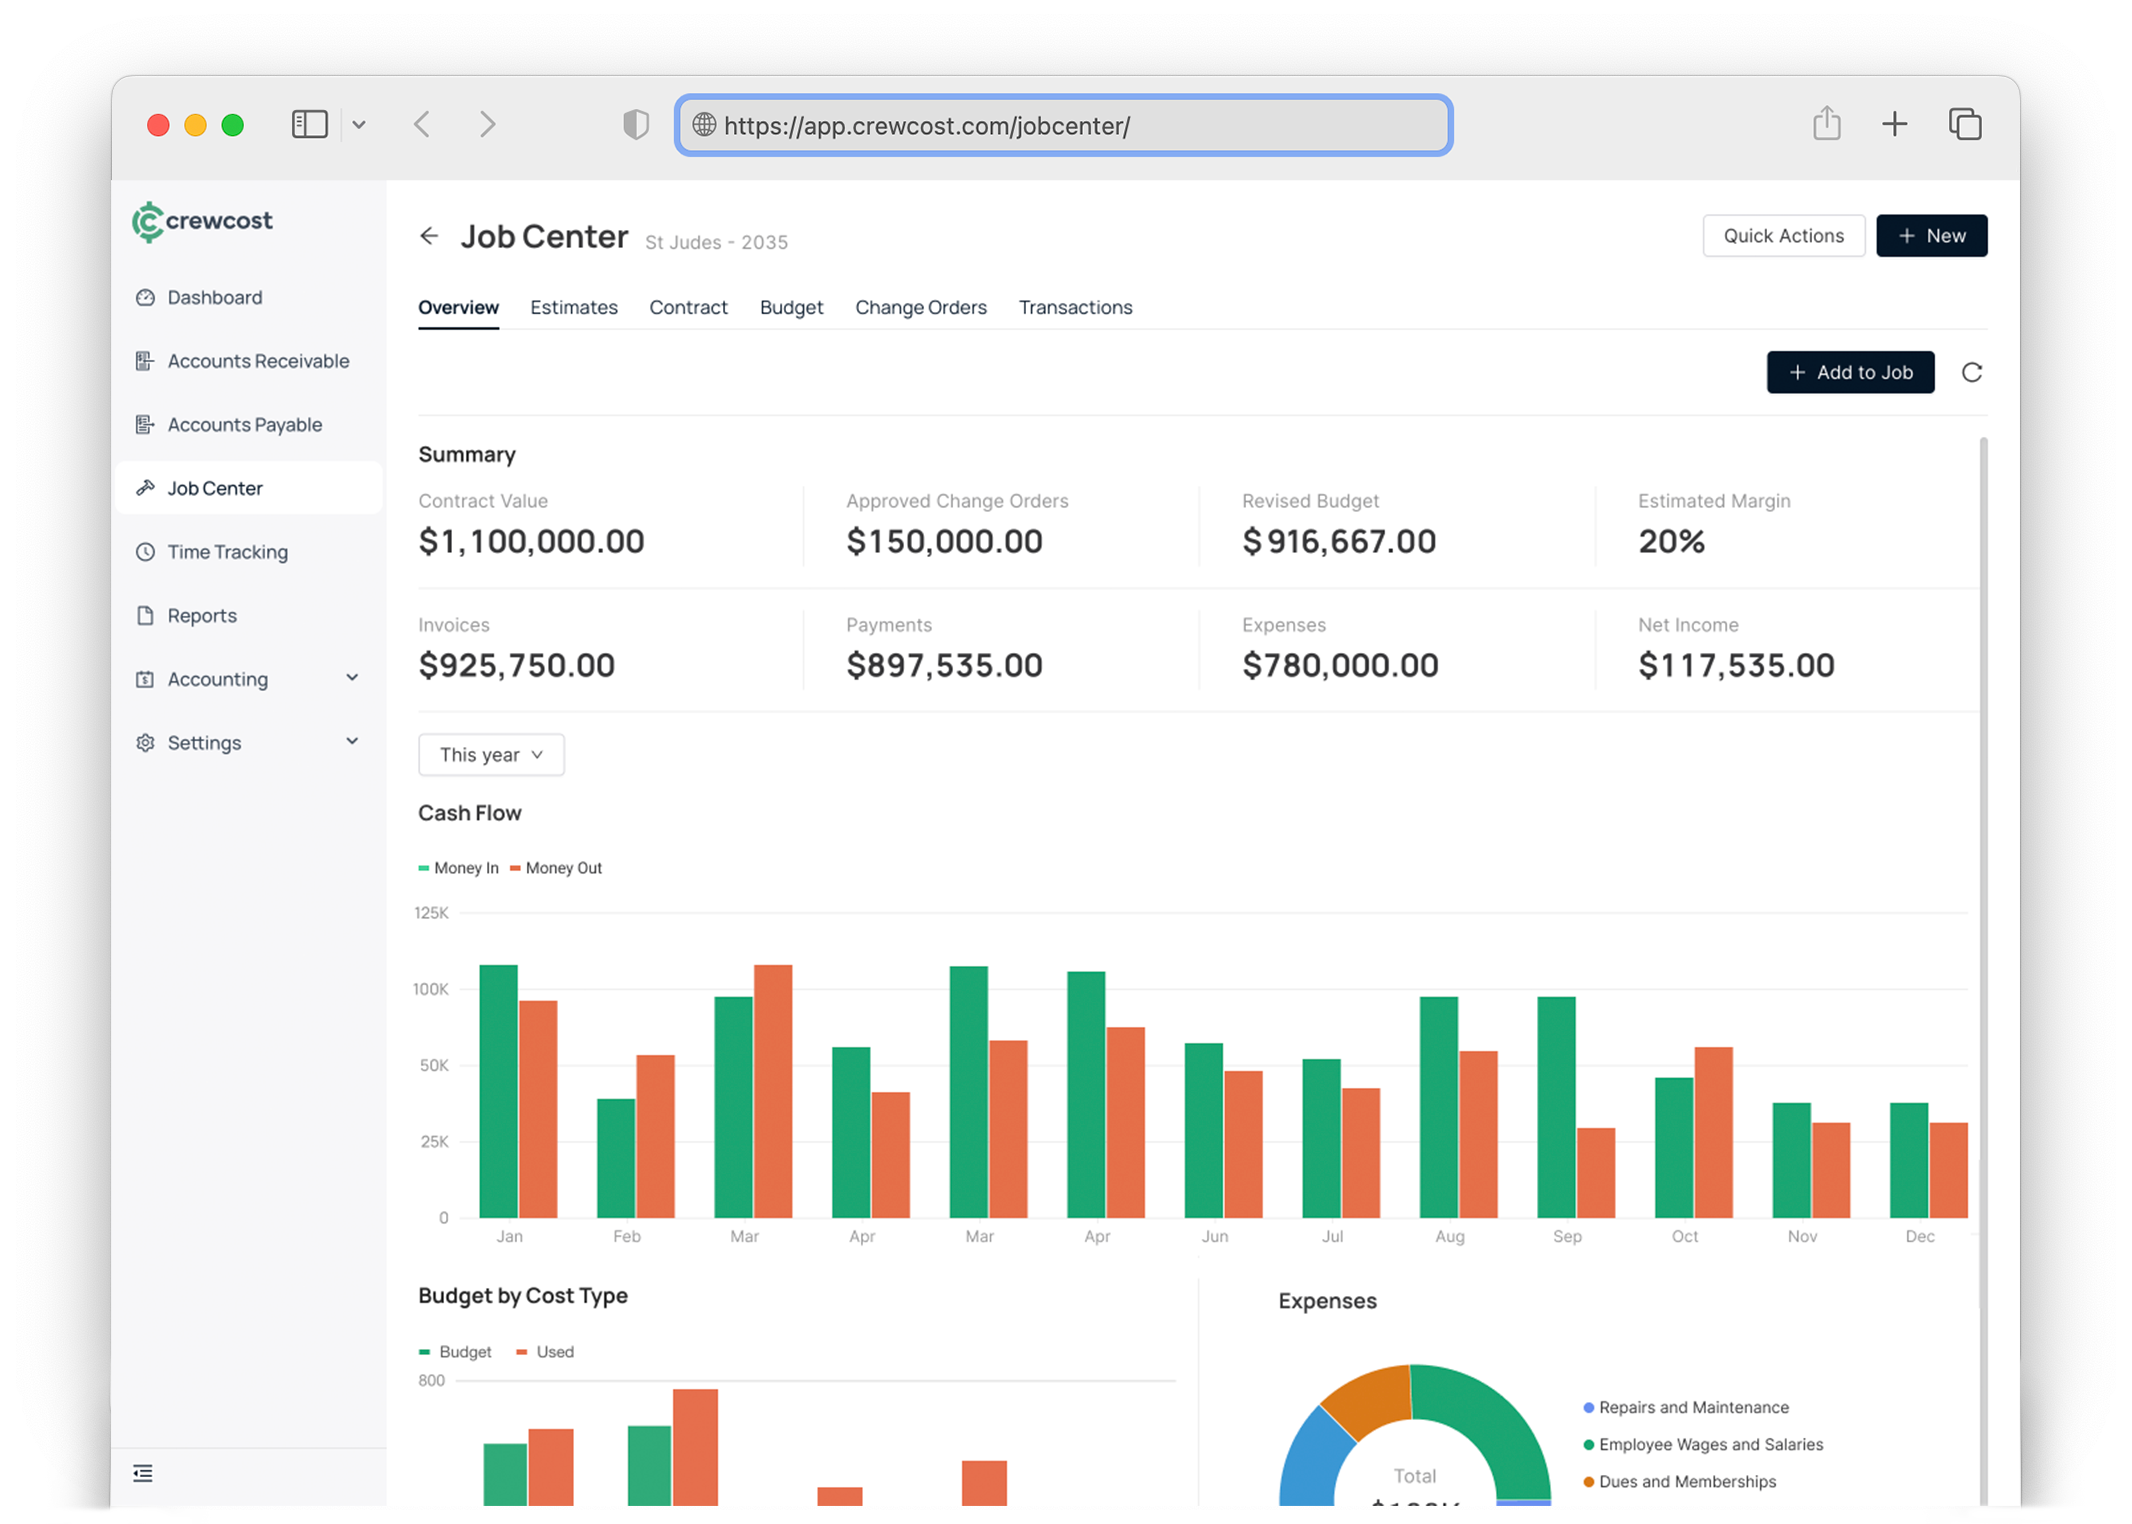This screenshot has width=2132, height=1524.
Task: Click the Quick Actions button
Action: coord(1784,236)
